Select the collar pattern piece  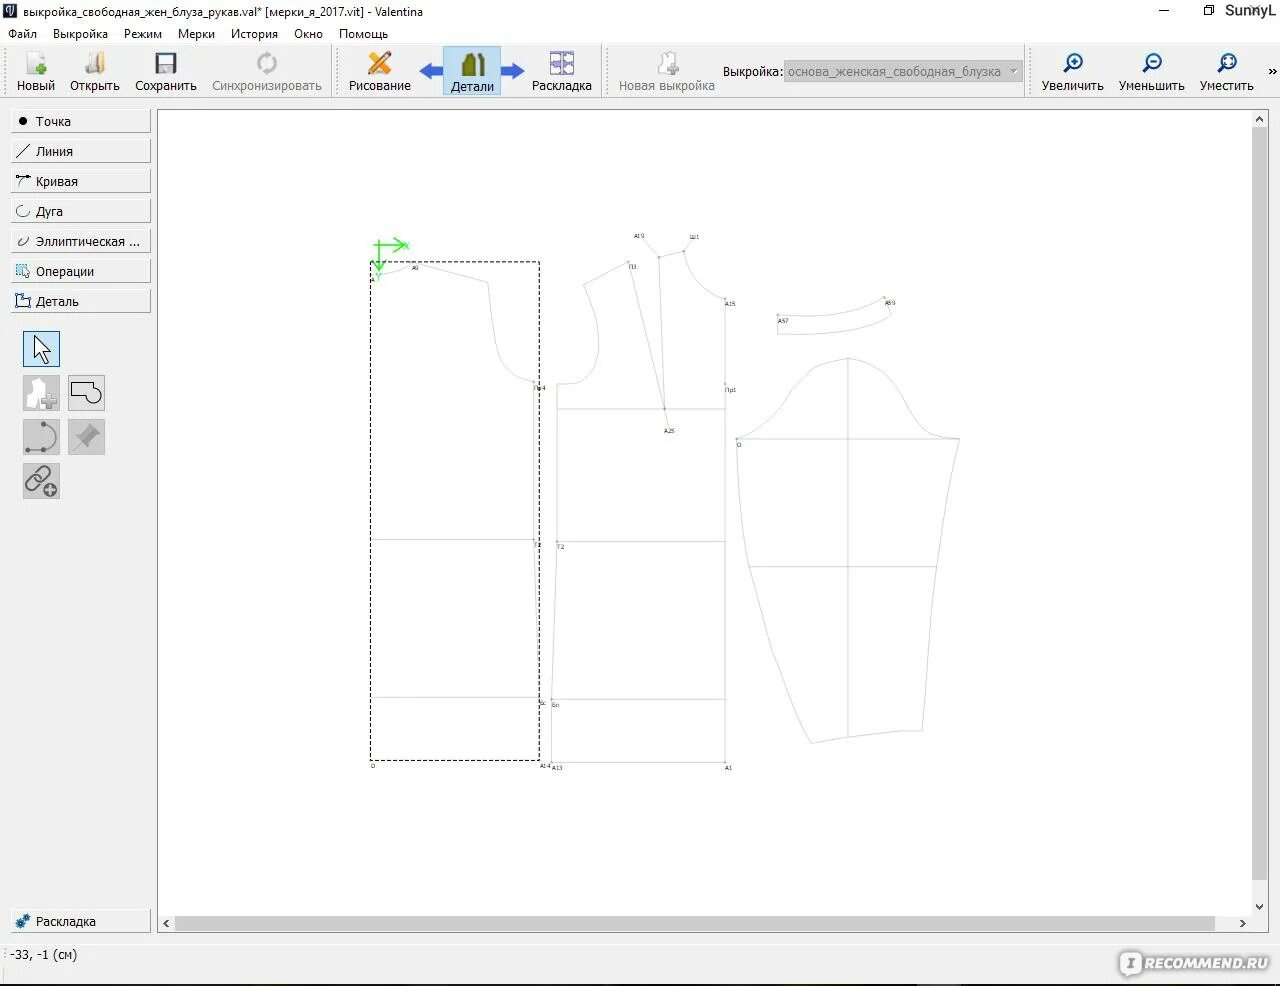(x=835, y=316)
